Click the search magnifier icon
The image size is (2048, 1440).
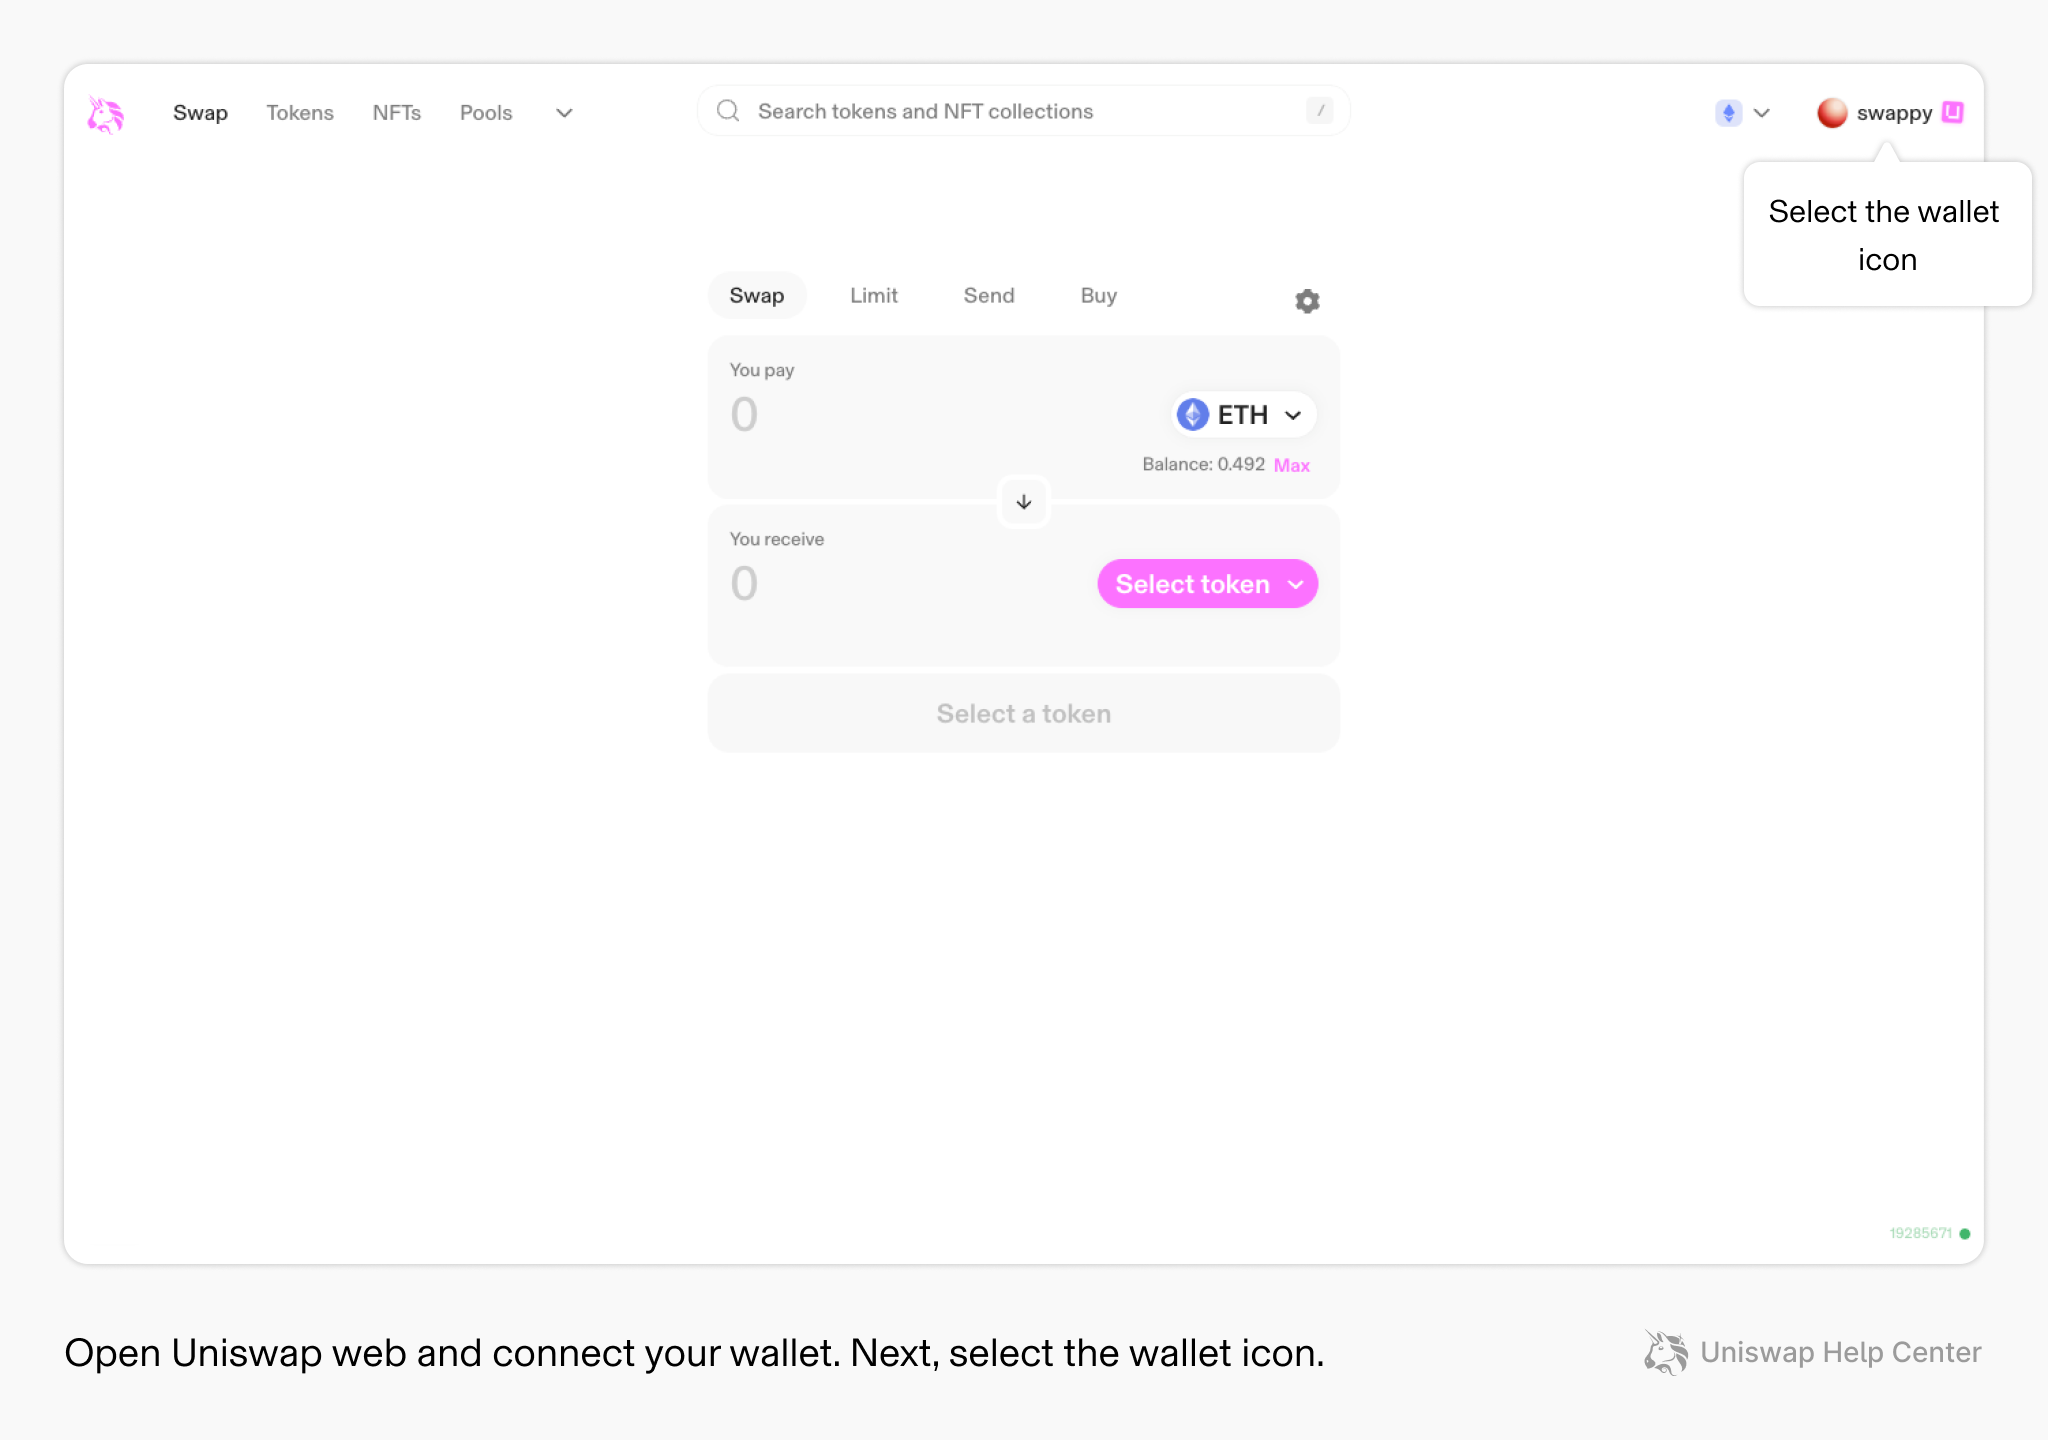click(x=728, y=111)
